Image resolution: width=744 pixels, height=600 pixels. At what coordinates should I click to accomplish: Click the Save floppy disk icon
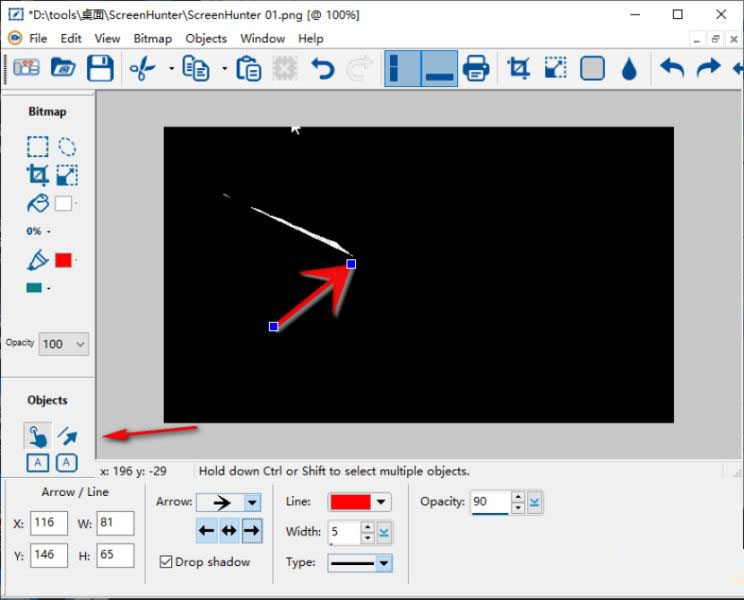pos(100,68)
